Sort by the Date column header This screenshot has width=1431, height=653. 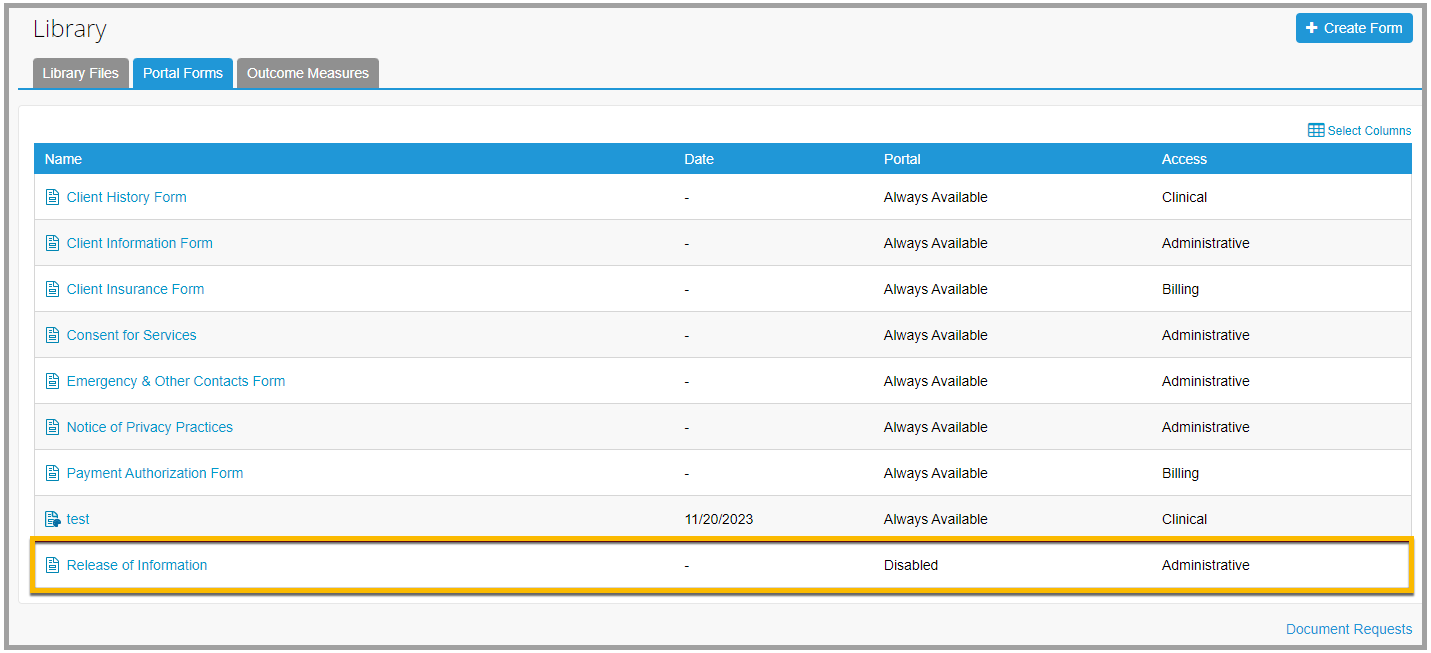click(699, 159)
